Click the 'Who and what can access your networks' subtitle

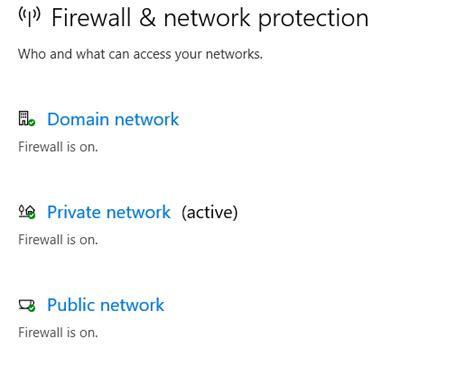(x=140, y=54)
